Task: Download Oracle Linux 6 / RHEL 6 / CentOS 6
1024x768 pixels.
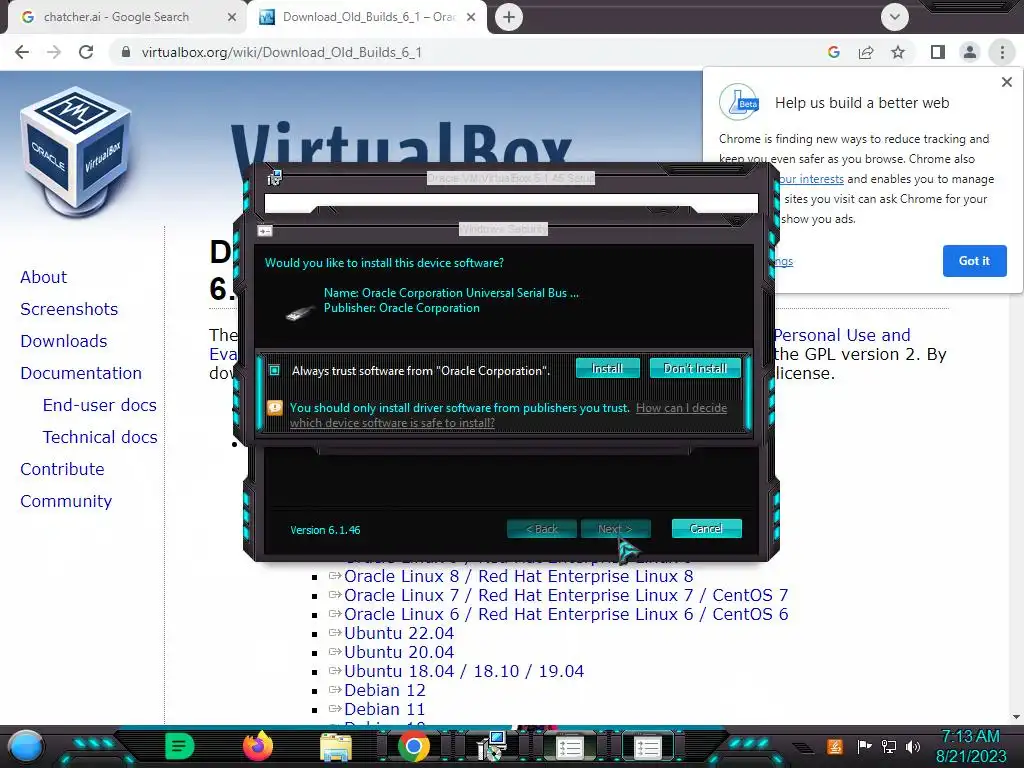Action: [566, 614]
